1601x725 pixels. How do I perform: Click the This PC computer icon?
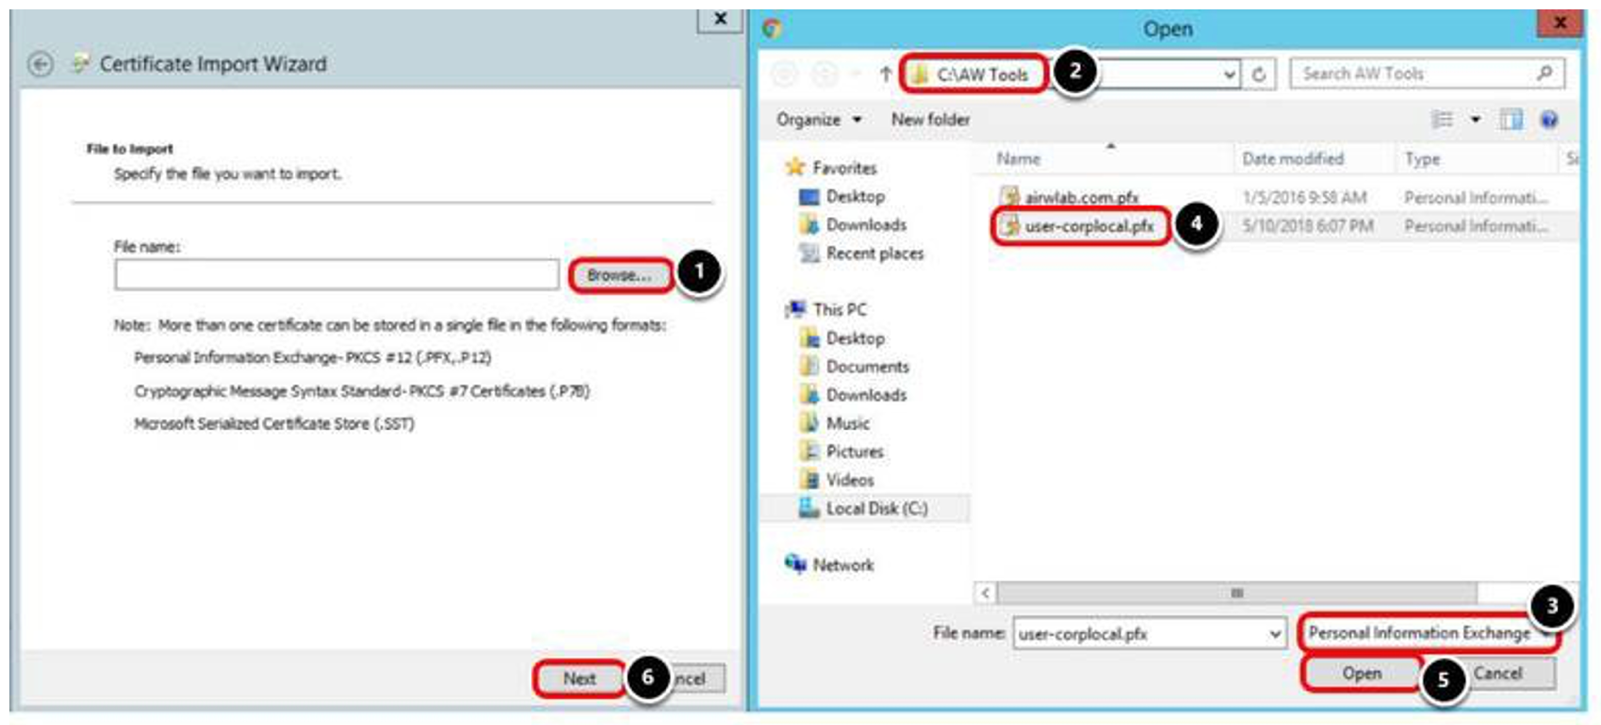click(795, 309)
